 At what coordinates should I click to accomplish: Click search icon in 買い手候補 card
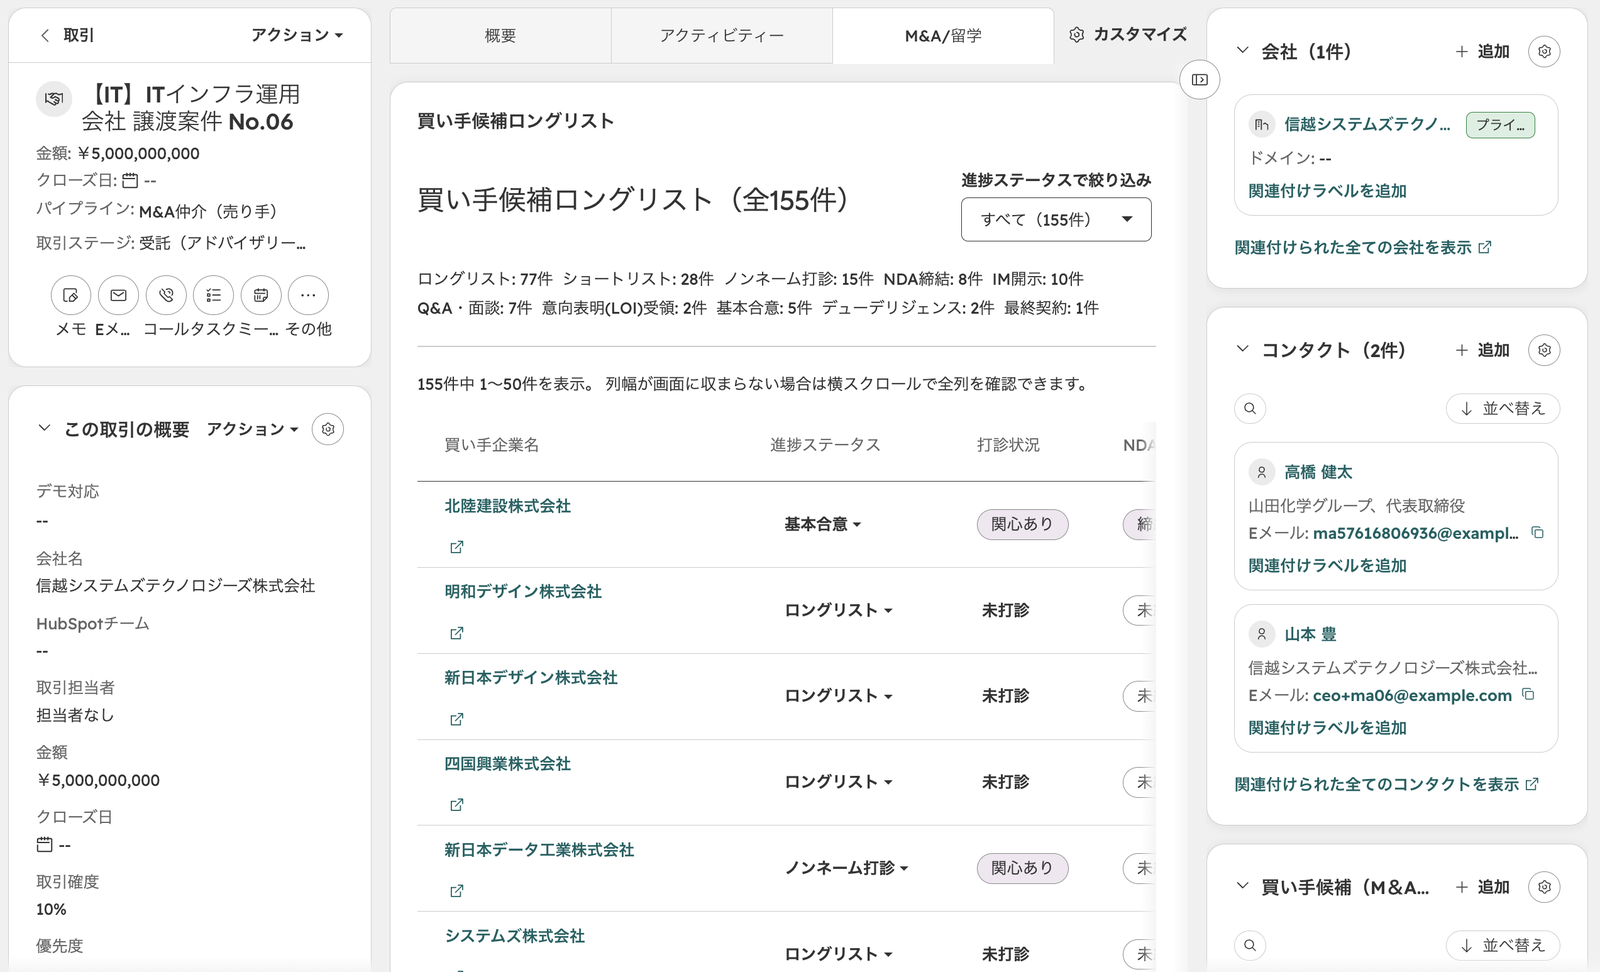(1250, 945)
